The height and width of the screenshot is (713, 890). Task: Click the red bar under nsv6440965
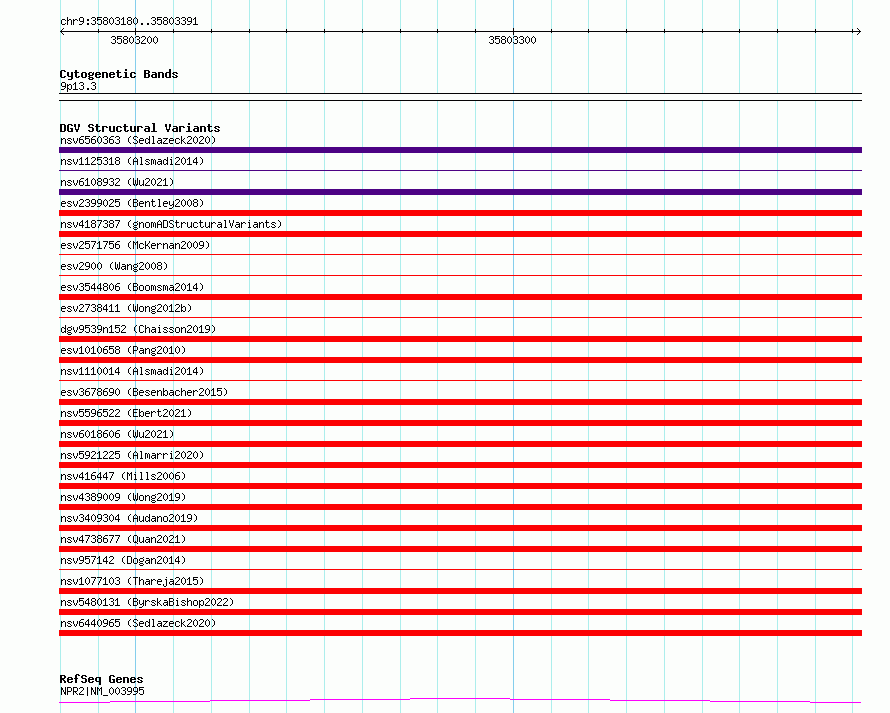[460, 633]
